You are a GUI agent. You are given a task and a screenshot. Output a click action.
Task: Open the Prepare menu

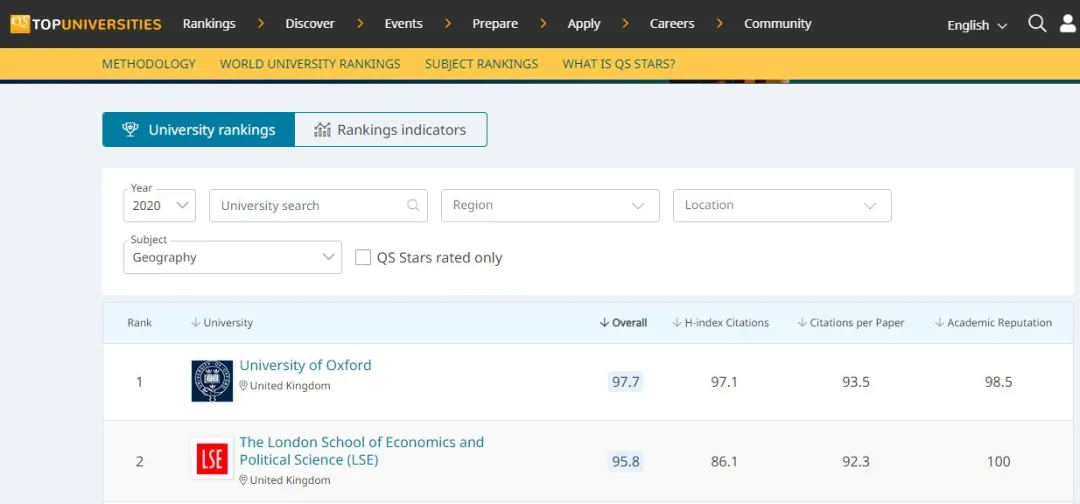tap(495, 24)
